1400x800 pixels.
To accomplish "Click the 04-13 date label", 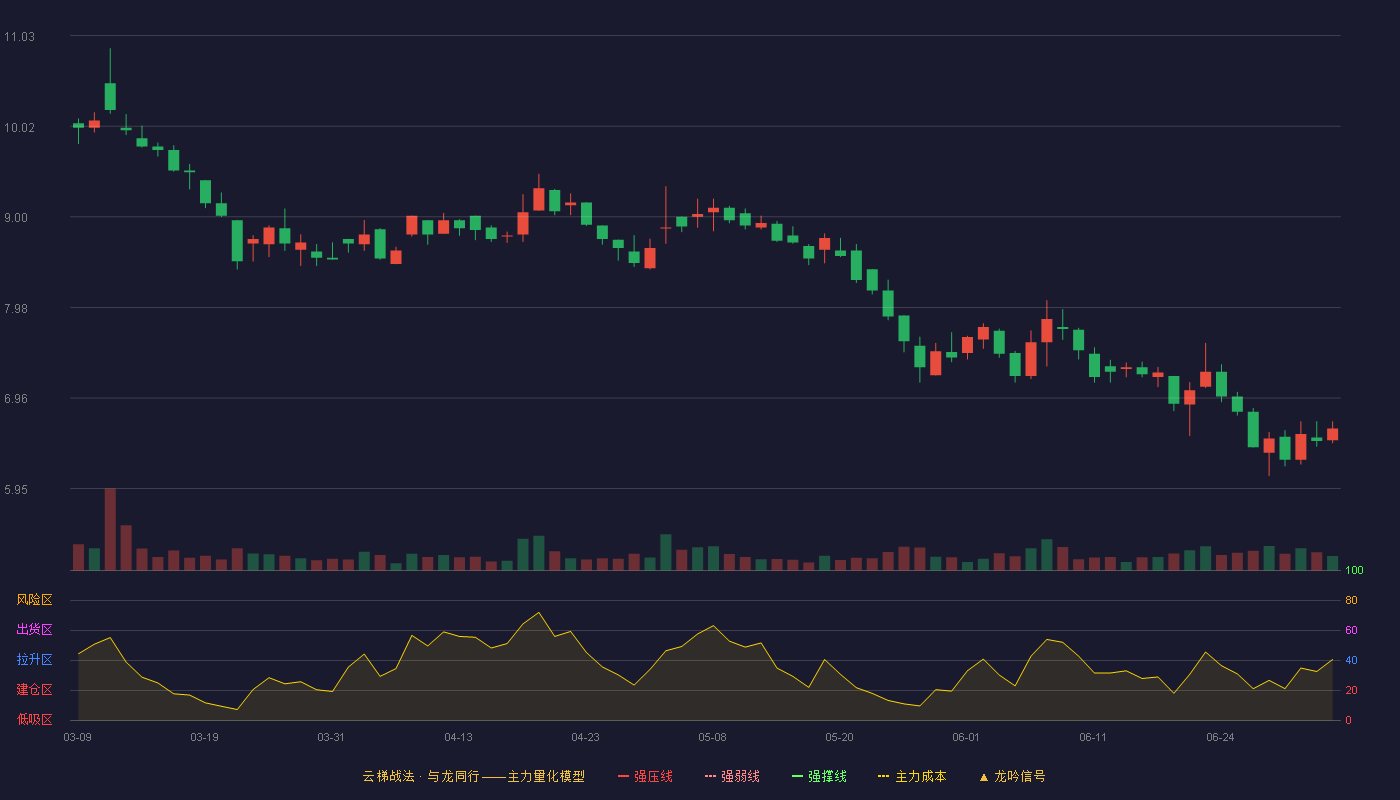I will (458, 737).
